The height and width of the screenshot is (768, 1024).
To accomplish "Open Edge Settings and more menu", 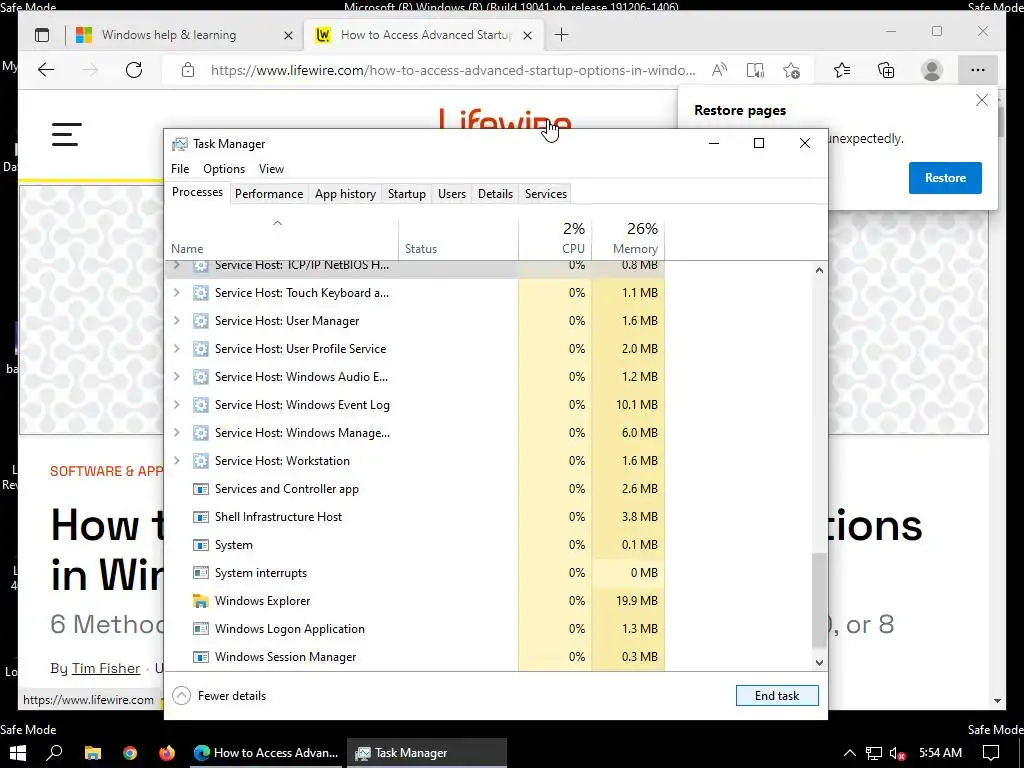I will [978, 70].
